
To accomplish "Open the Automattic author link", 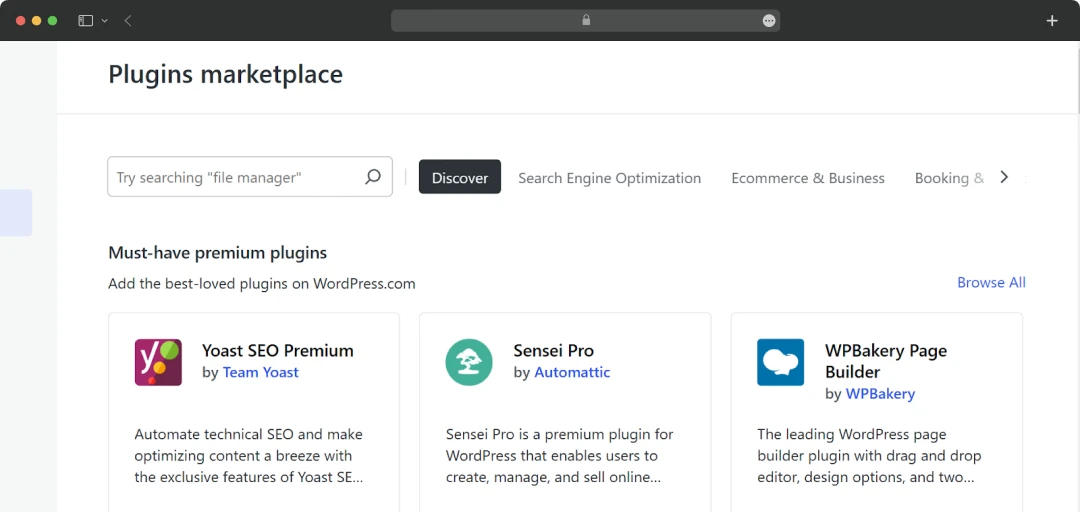I will [572, 373].
